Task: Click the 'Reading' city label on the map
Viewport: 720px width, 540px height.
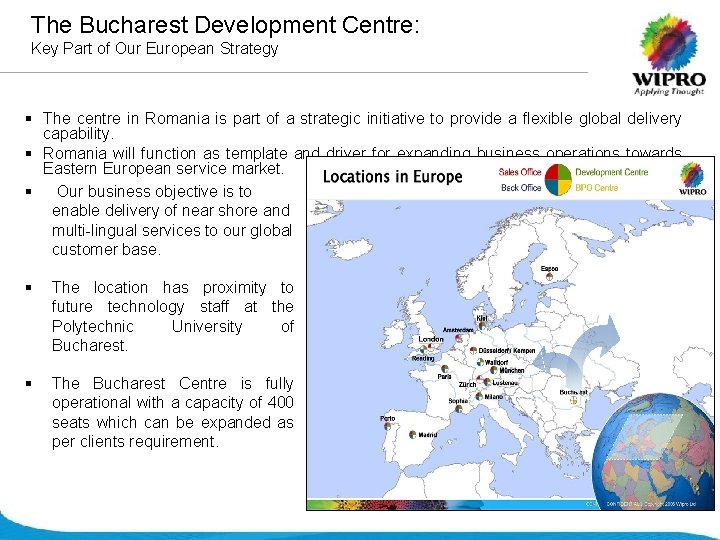Action: click(423, 359)
